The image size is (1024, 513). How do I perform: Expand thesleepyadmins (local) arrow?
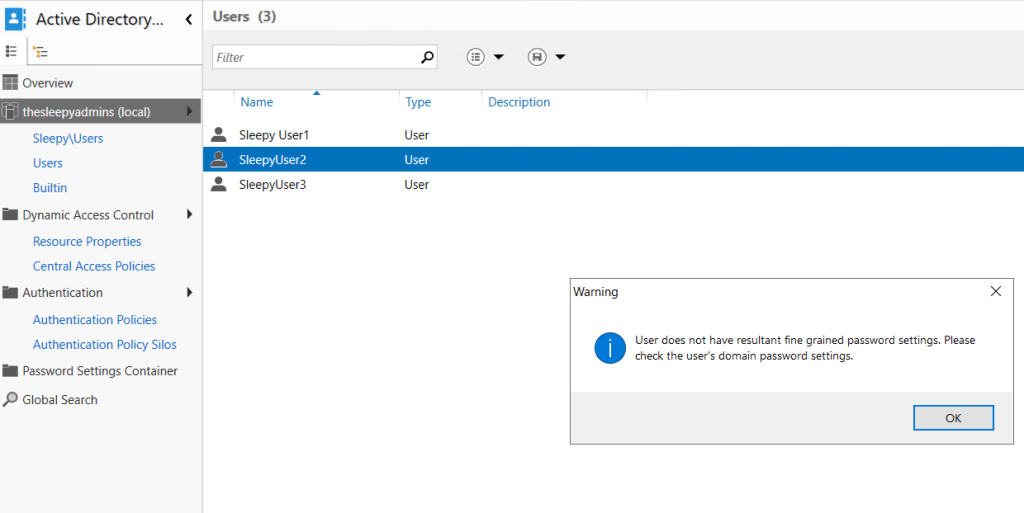tap(189, 112)
